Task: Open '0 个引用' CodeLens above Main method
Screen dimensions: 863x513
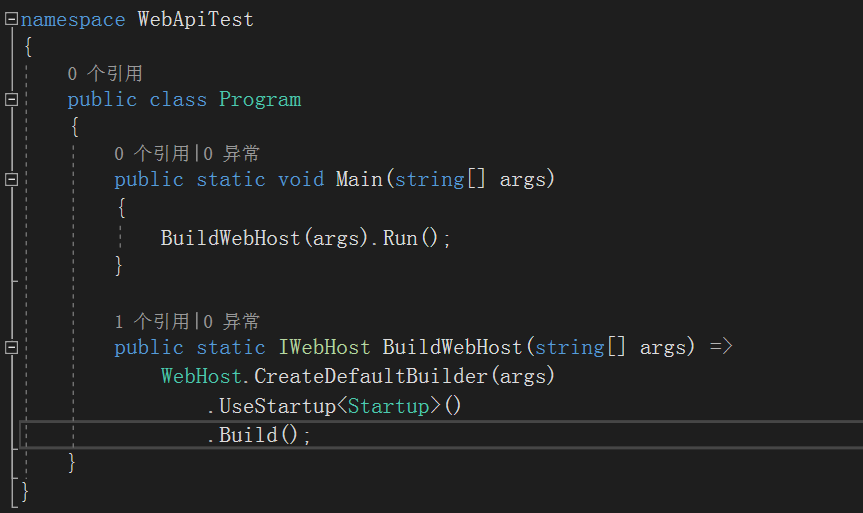Action: point(151,153)
